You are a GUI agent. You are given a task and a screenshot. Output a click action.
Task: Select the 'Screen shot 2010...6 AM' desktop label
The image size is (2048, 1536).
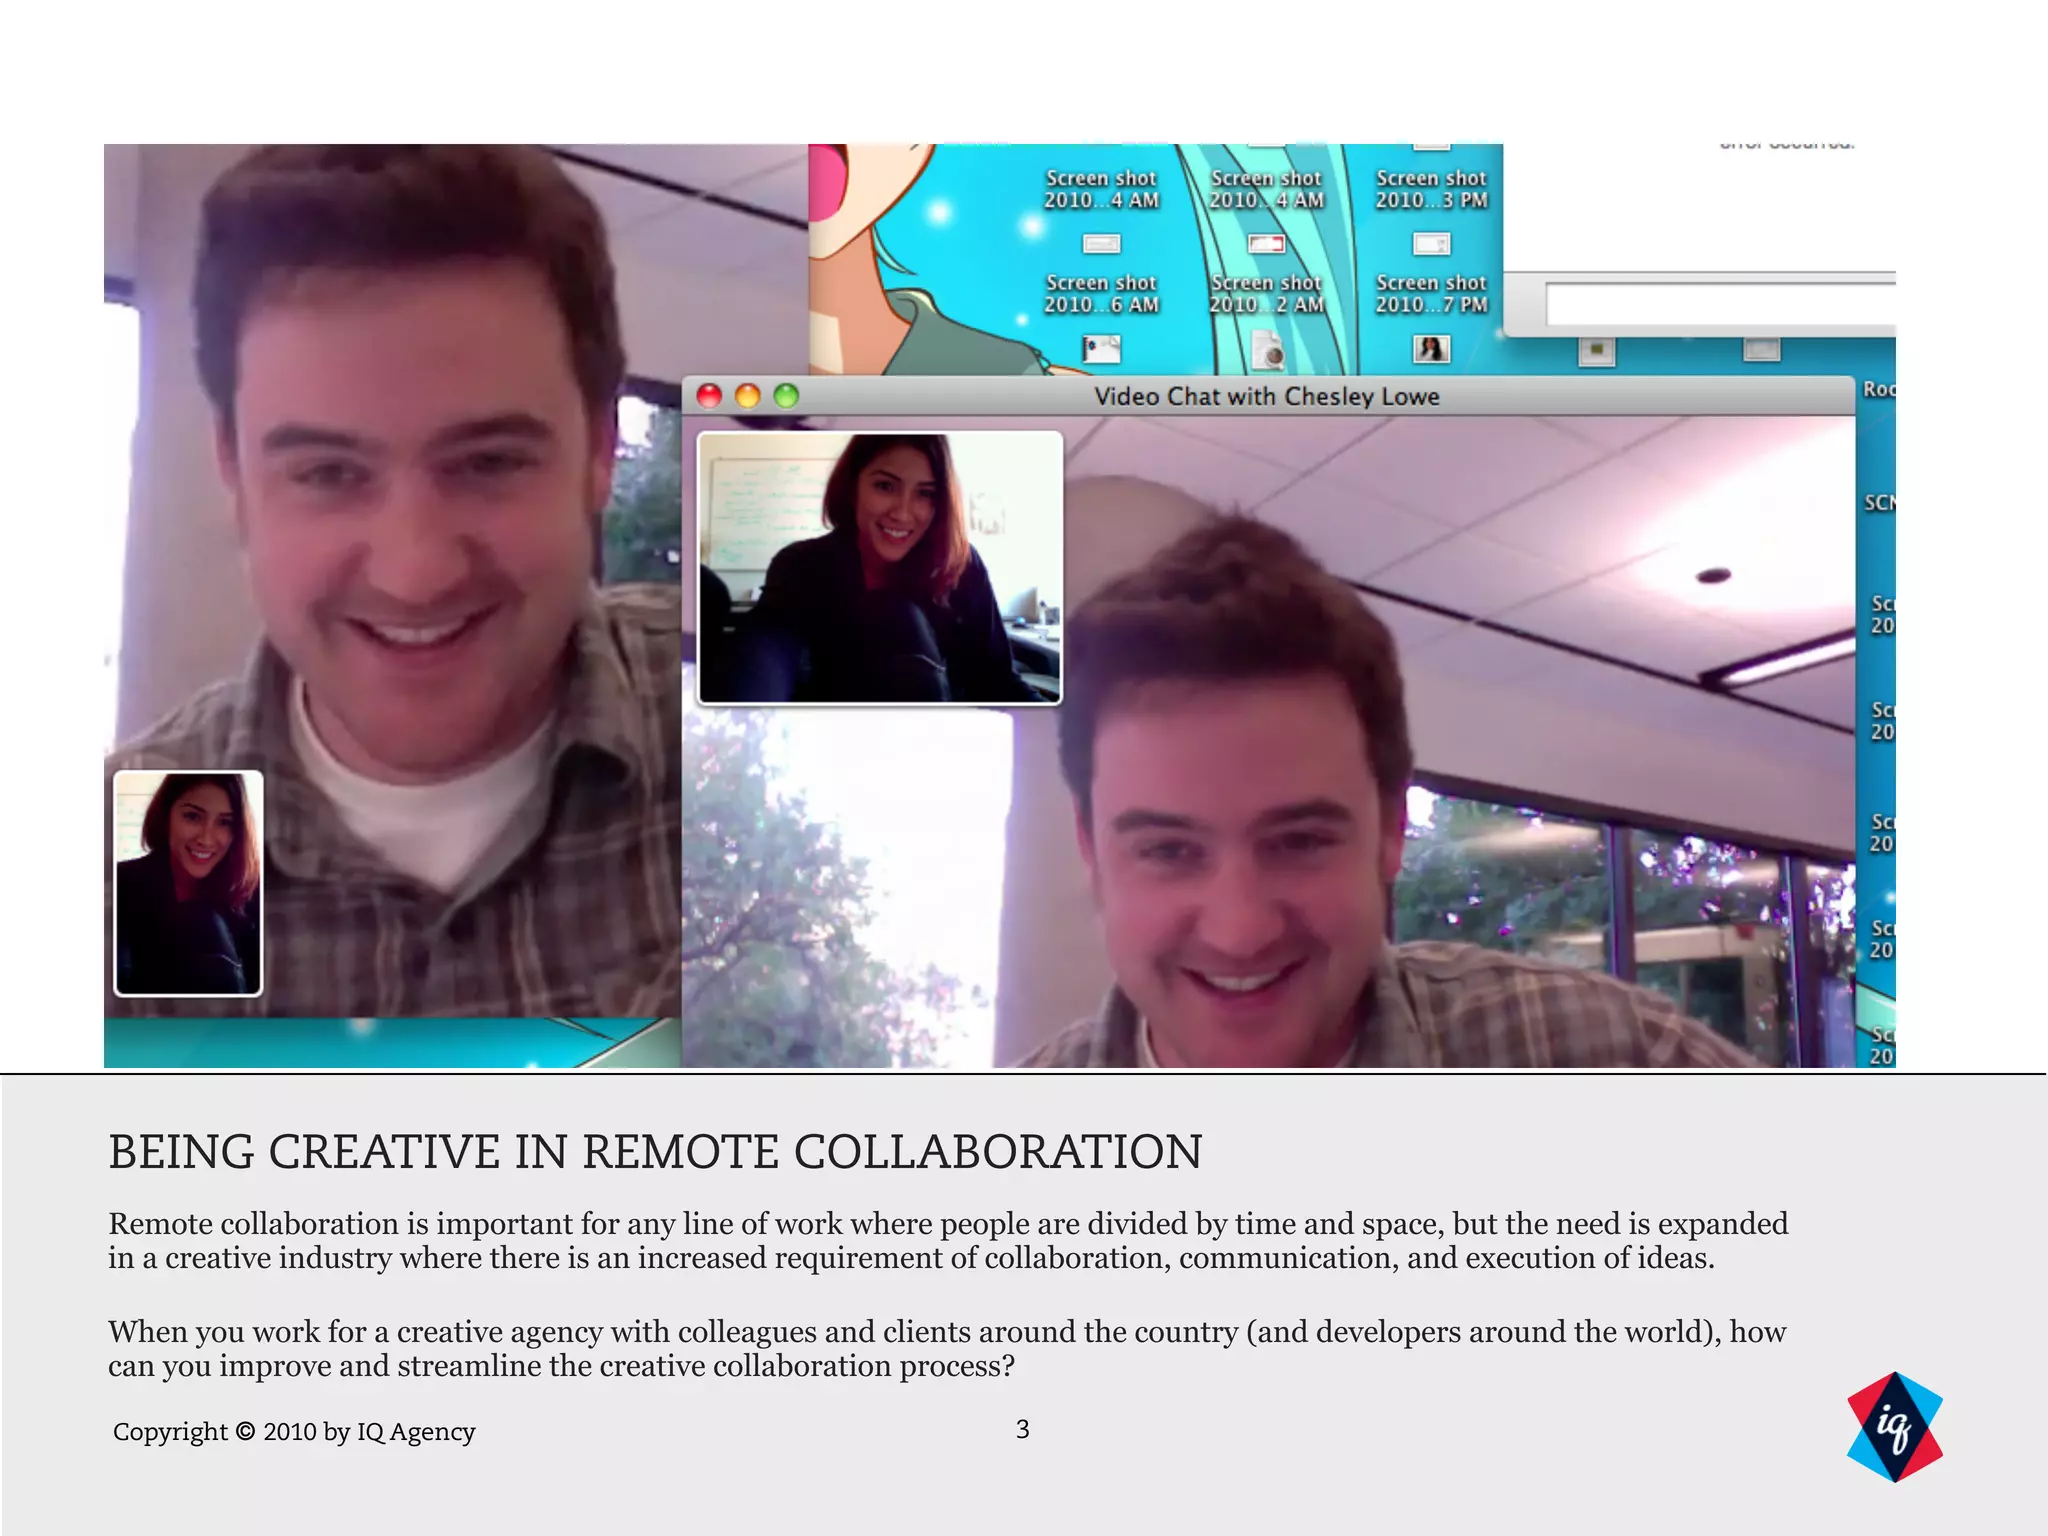coord(1101,294)
